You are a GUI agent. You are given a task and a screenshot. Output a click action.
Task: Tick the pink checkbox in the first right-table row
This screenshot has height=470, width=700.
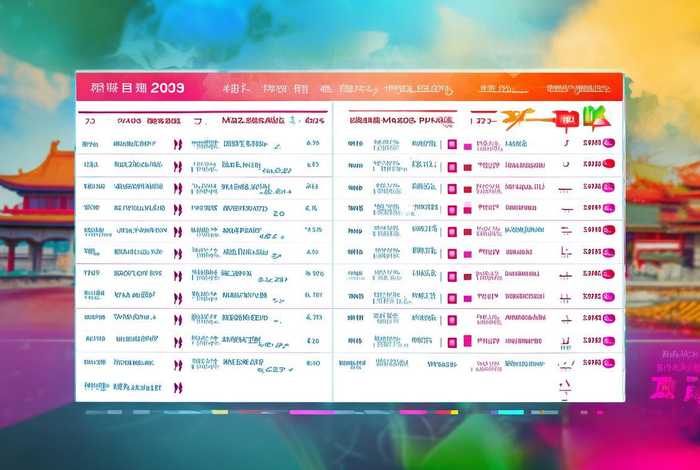pos(452,144)
